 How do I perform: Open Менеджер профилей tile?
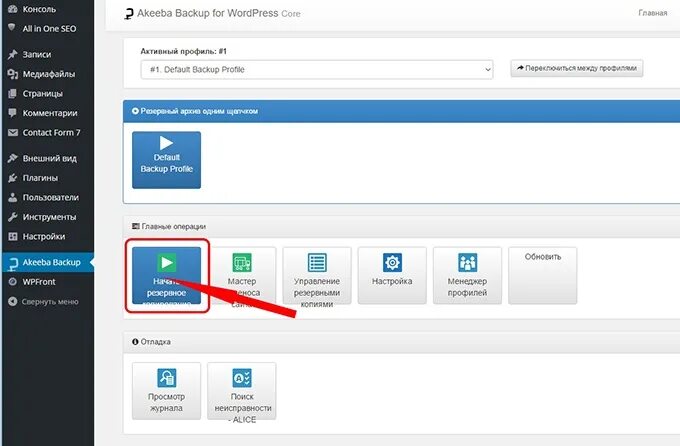[x=468, y=275]
